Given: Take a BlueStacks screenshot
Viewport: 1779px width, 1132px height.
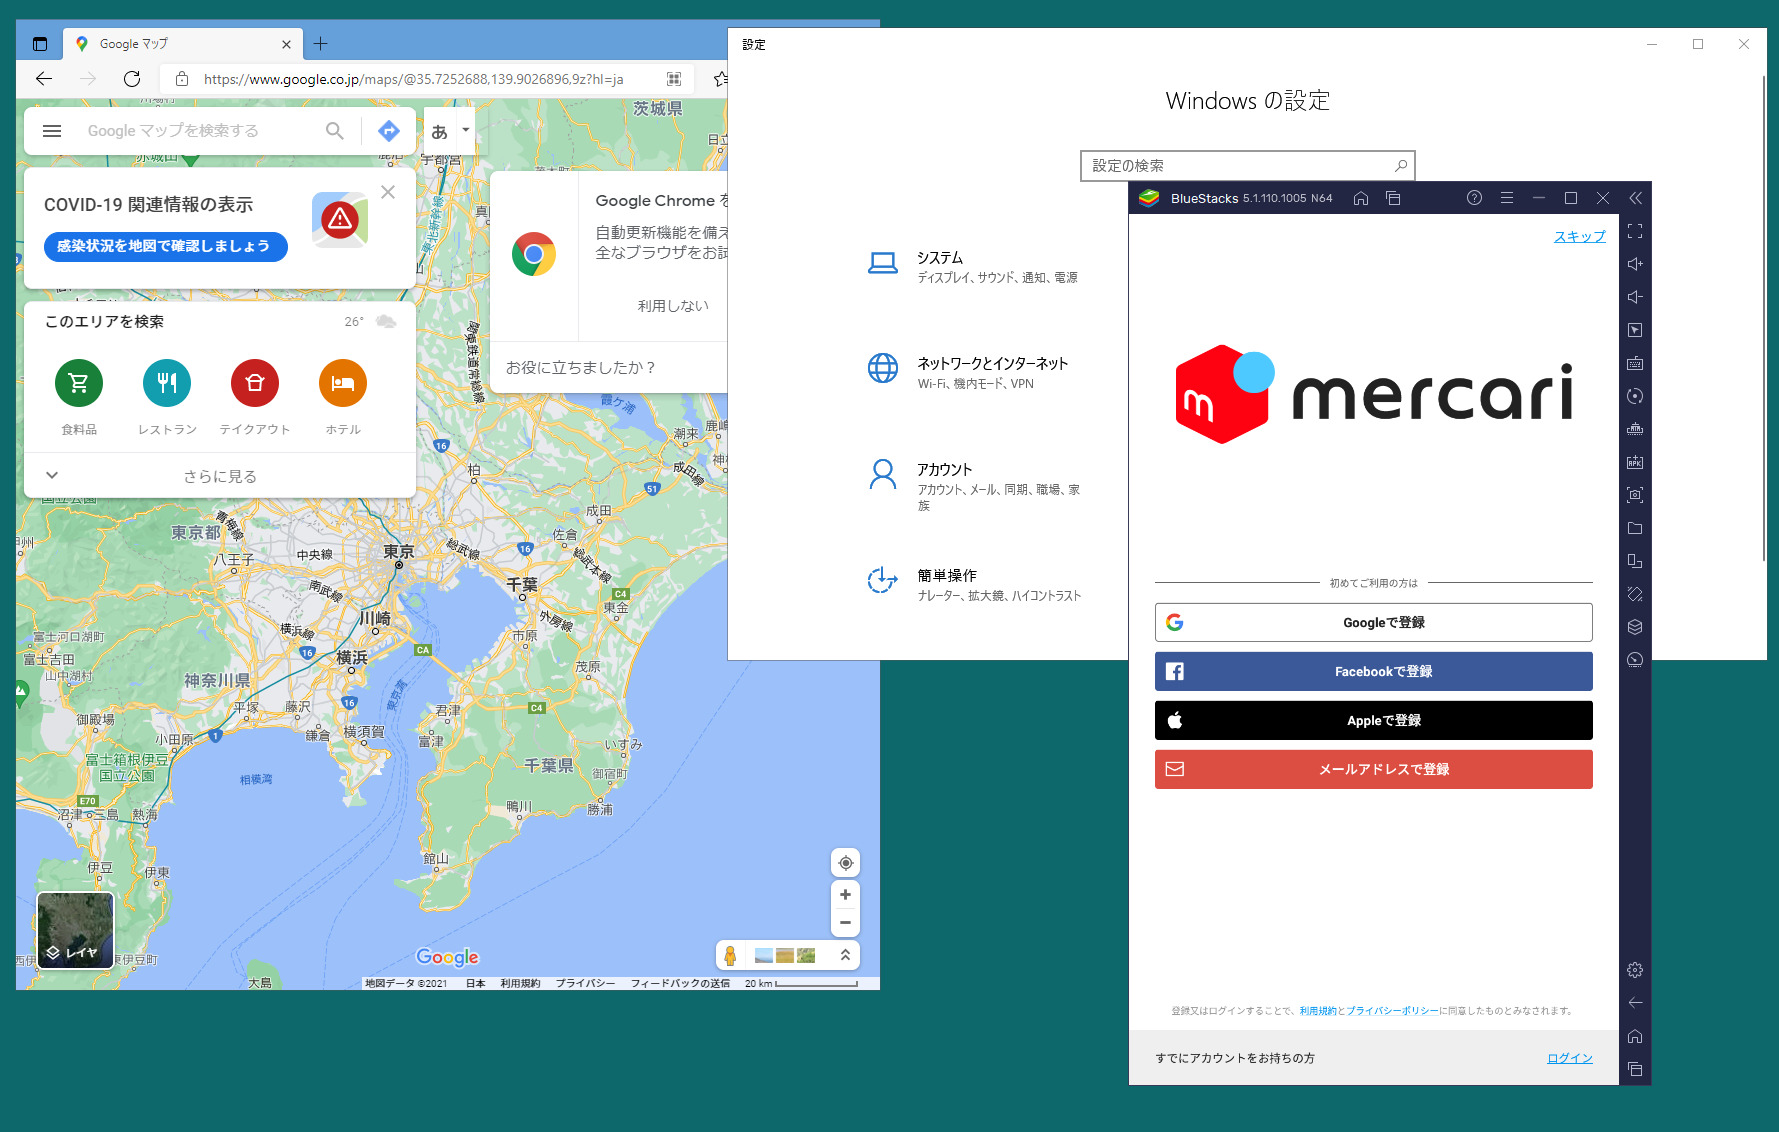Looking at the screenshot, I should pyautogui.click(x=1635, y=495).
